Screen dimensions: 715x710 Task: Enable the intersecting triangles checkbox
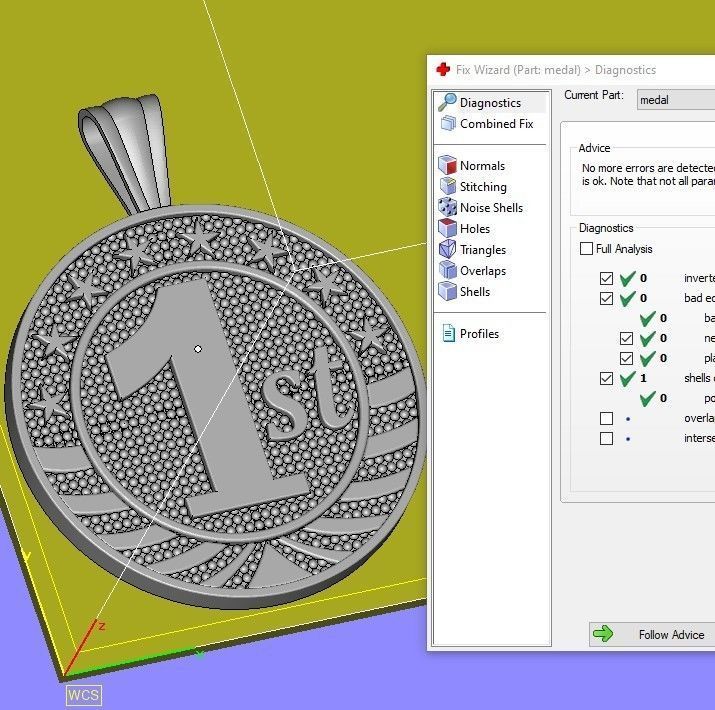point(606,438)
